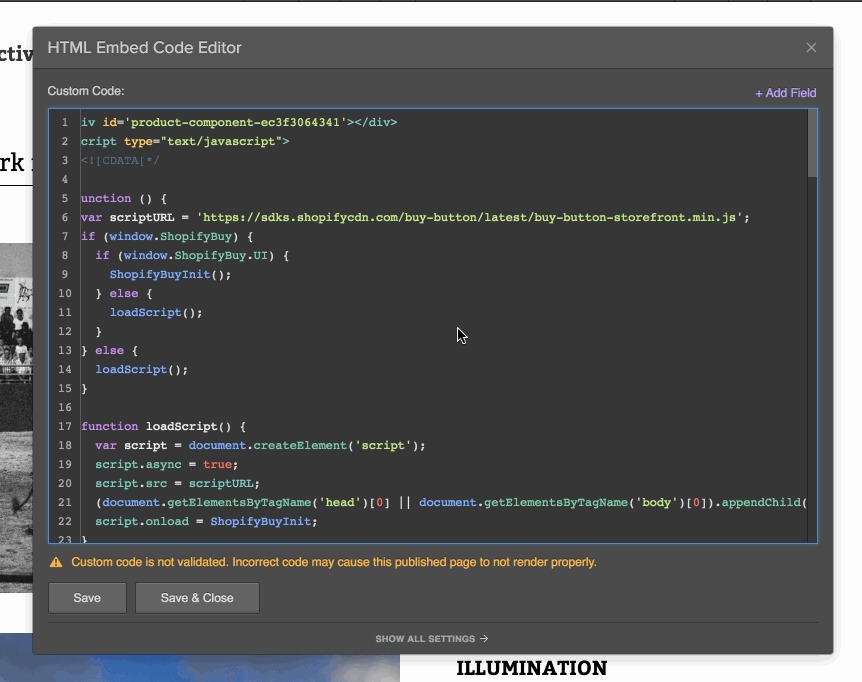The width and height of the screenshot is (862, 682).
Task: Click line number 1 in the editor
Action: [65, 122]
